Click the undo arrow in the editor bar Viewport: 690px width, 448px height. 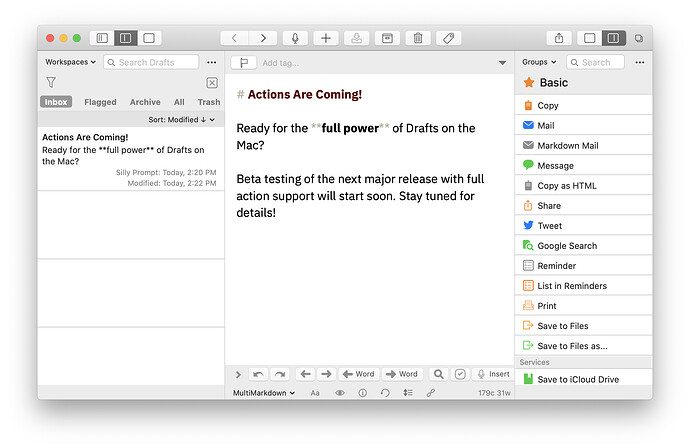(258, 374)
